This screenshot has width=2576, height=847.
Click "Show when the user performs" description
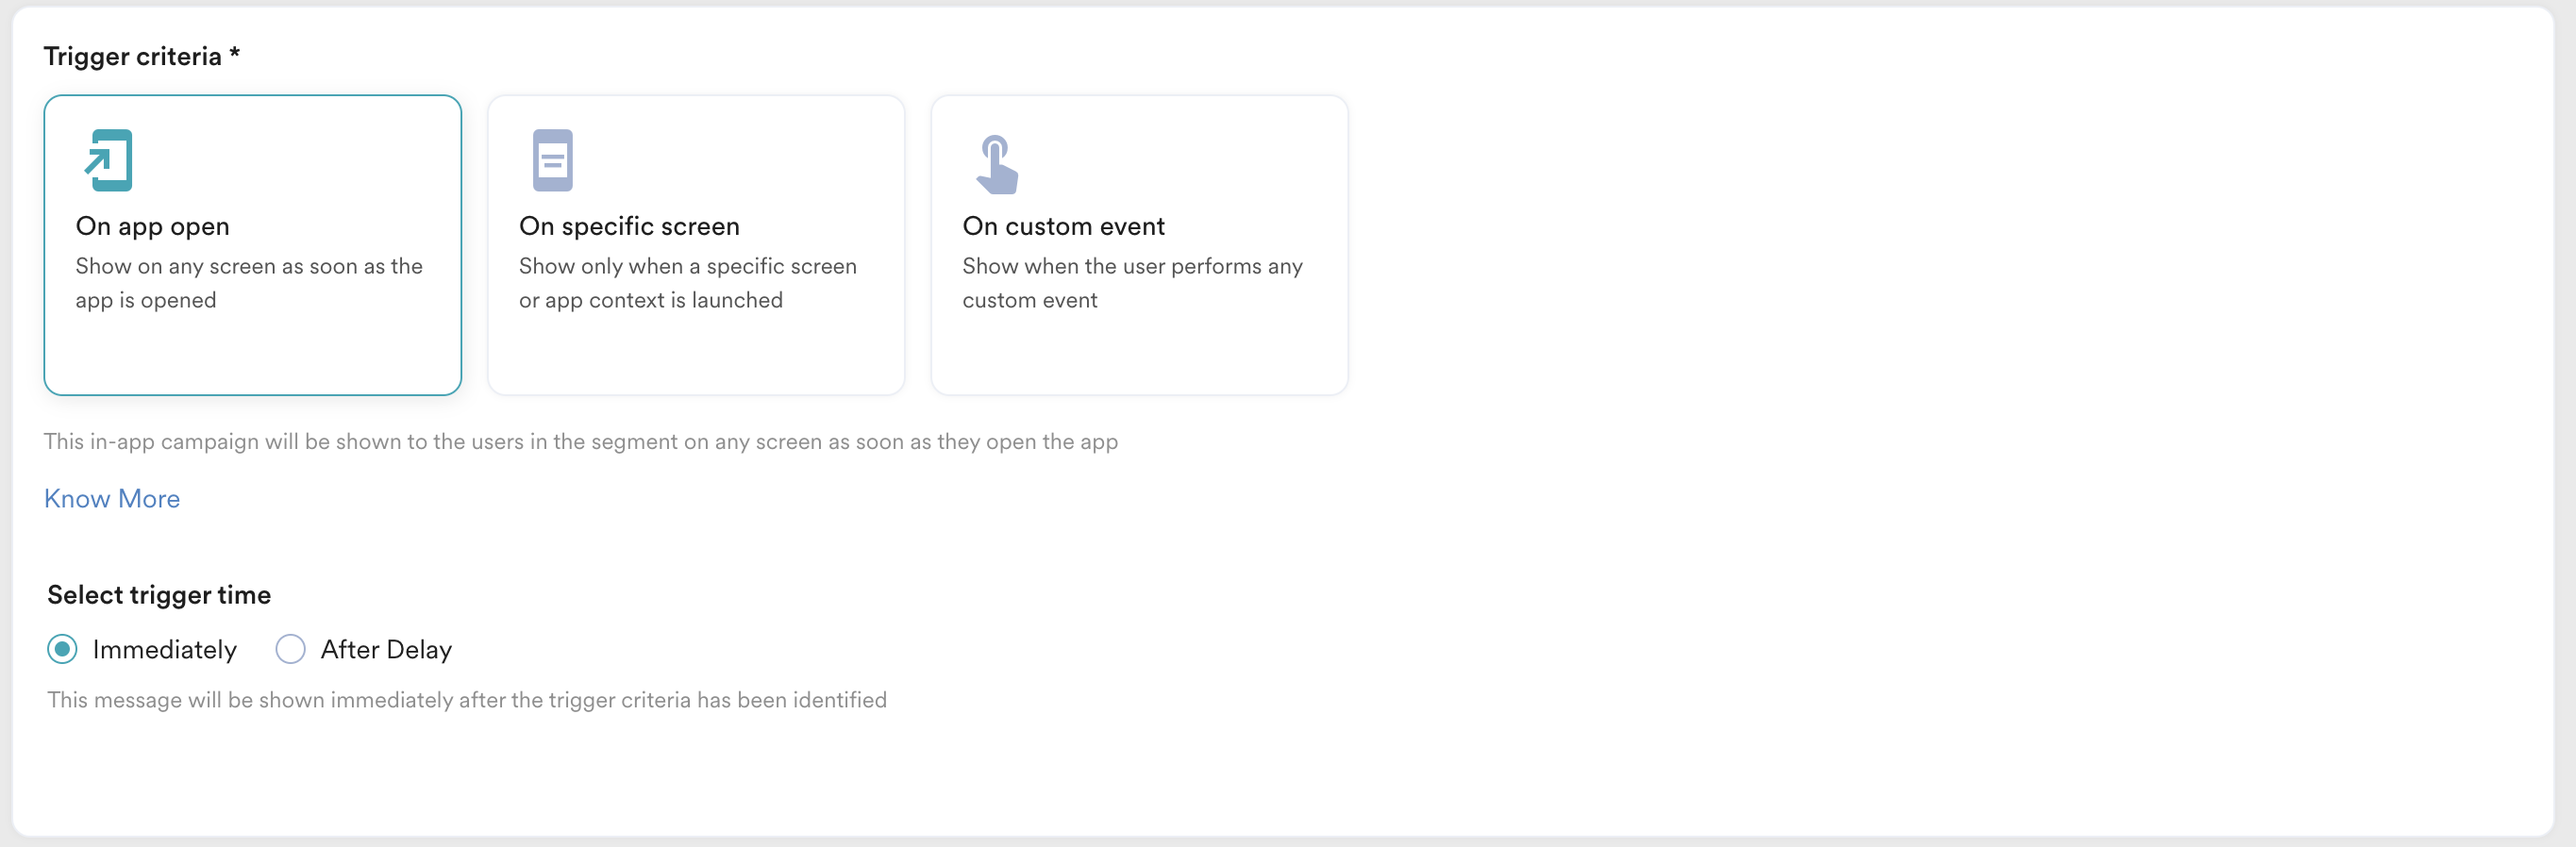click(x=1132, y=283)
